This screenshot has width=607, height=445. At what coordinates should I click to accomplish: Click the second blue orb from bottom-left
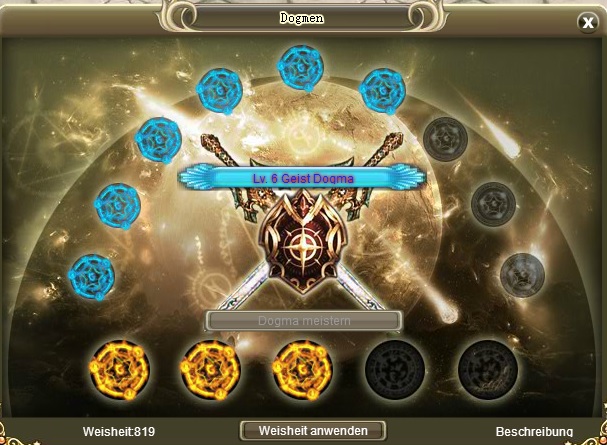118,206
